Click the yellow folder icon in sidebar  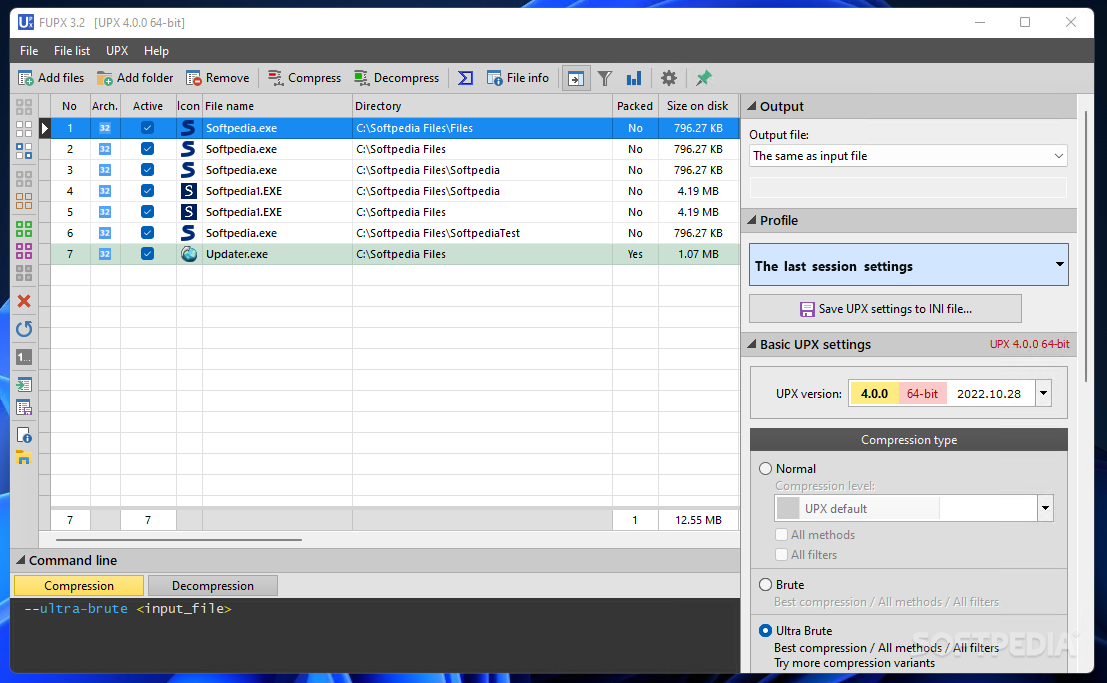tap(24, 458)
